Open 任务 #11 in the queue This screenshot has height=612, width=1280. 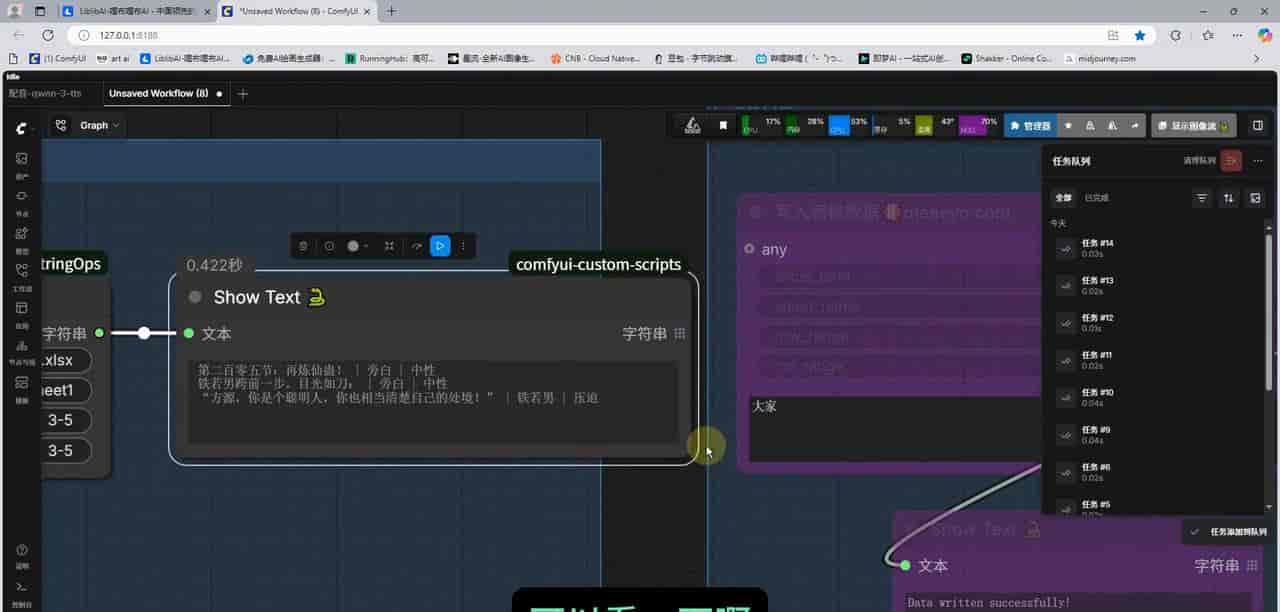pos(1156,360)
